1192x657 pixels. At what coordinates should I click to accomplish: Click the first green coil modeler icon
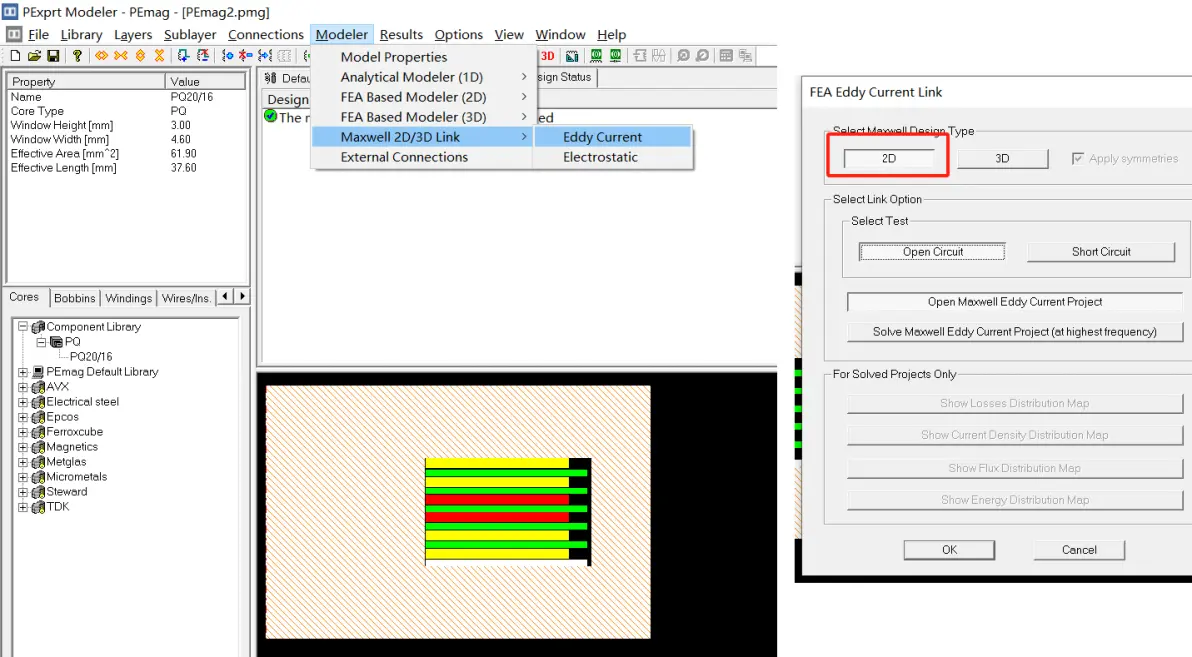(596, 56)
